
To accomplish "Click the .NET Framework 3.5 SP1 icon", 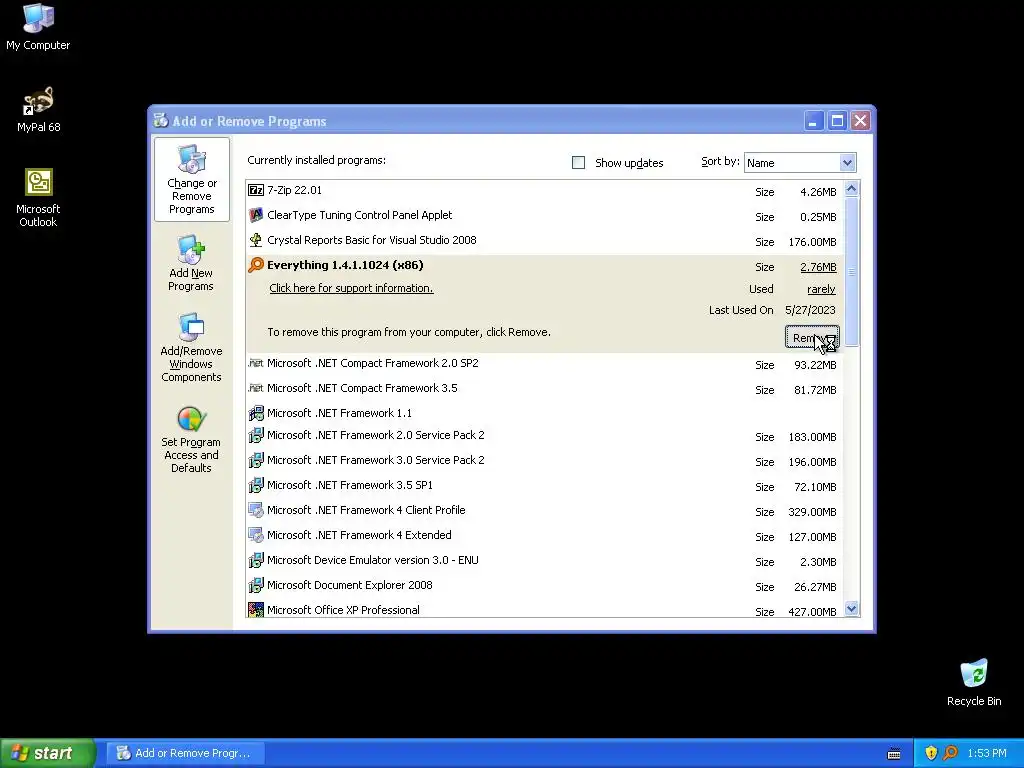I will pyautogui.click(x=256, y=485).
